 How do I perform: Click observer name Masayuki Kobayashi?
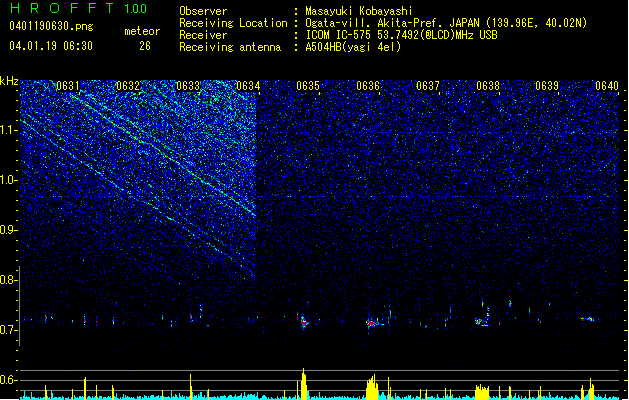359,11
